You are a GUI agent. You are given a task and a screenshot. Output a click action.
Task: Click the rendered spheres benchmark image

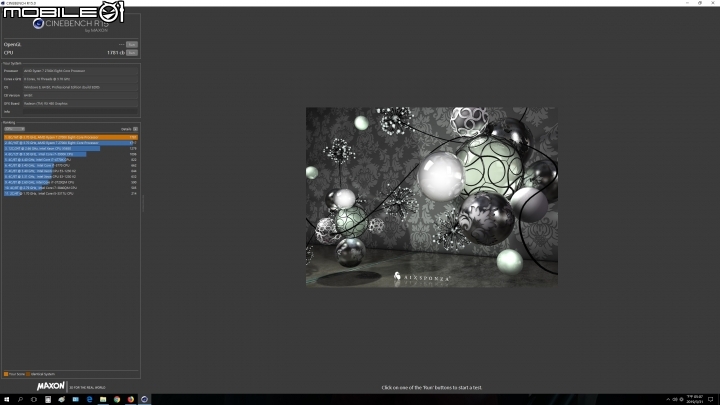click(x=432, y=197)
